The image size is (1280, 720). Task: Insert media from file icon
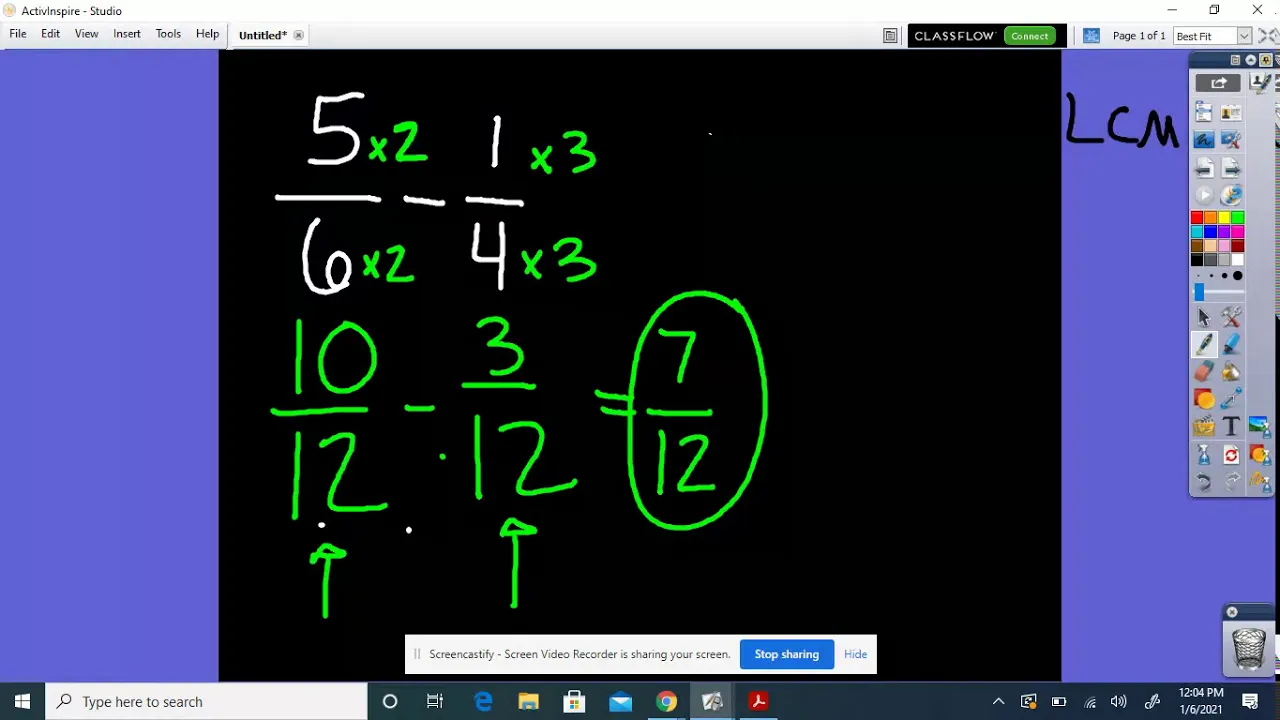(x=1204, y=427)
